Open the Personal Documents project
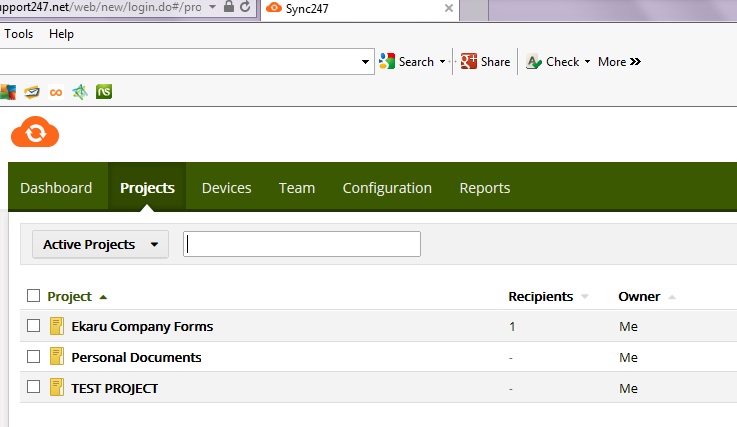 coord(136,357)
